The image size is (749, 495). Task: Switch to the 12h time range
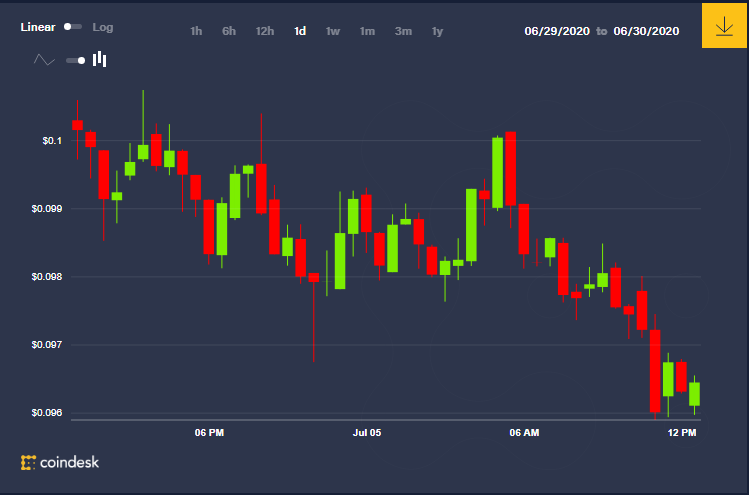click(x=265, y=31)
